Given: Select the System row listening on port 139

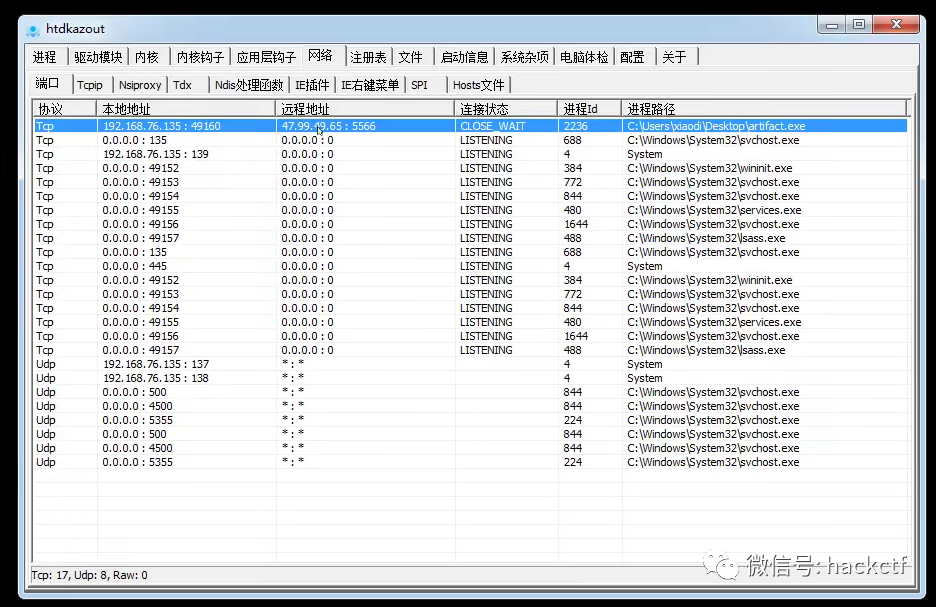Looking at the screenshot, I should click(x=300, y=154).
